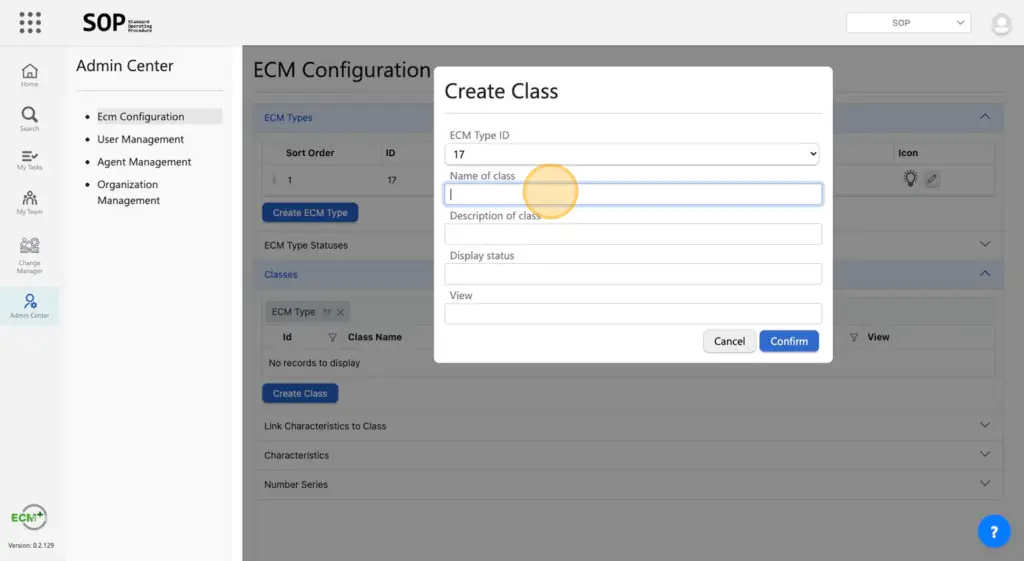The image size is (1024, 561).
Task: Click the blue help question-mark button
Action: coord(993,532)
